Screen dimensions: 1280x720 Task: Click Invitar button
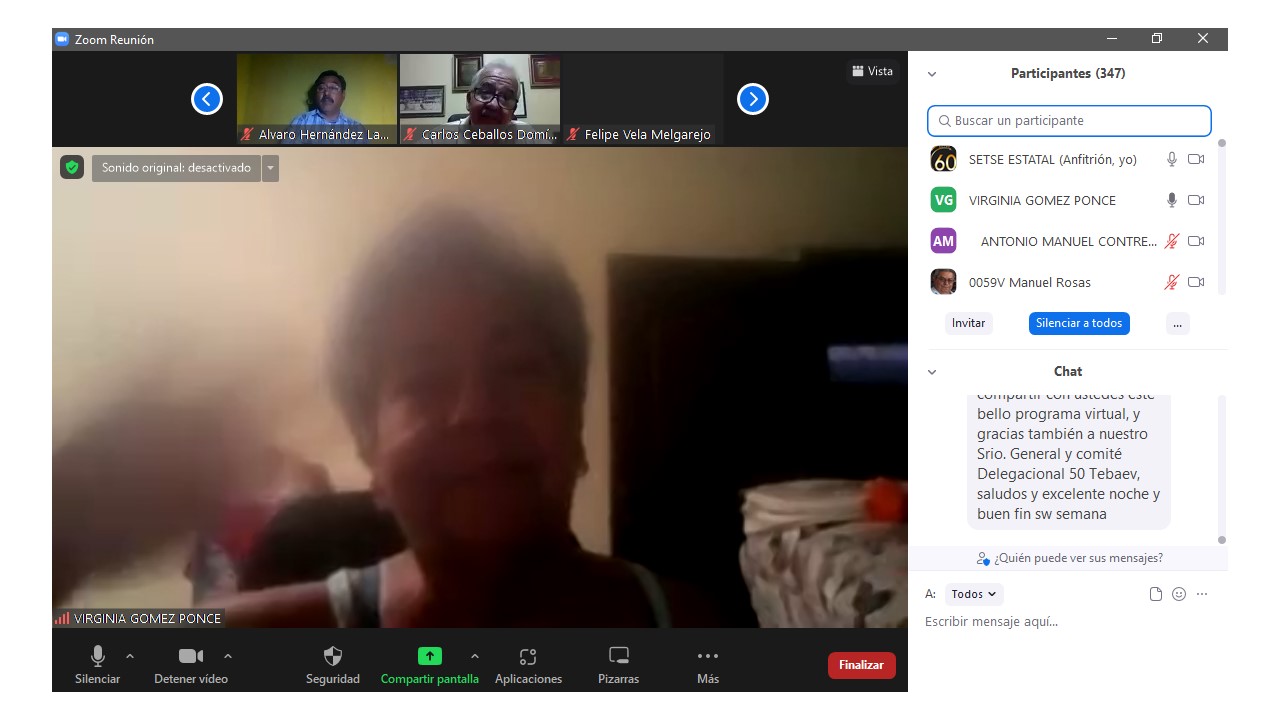968,323
